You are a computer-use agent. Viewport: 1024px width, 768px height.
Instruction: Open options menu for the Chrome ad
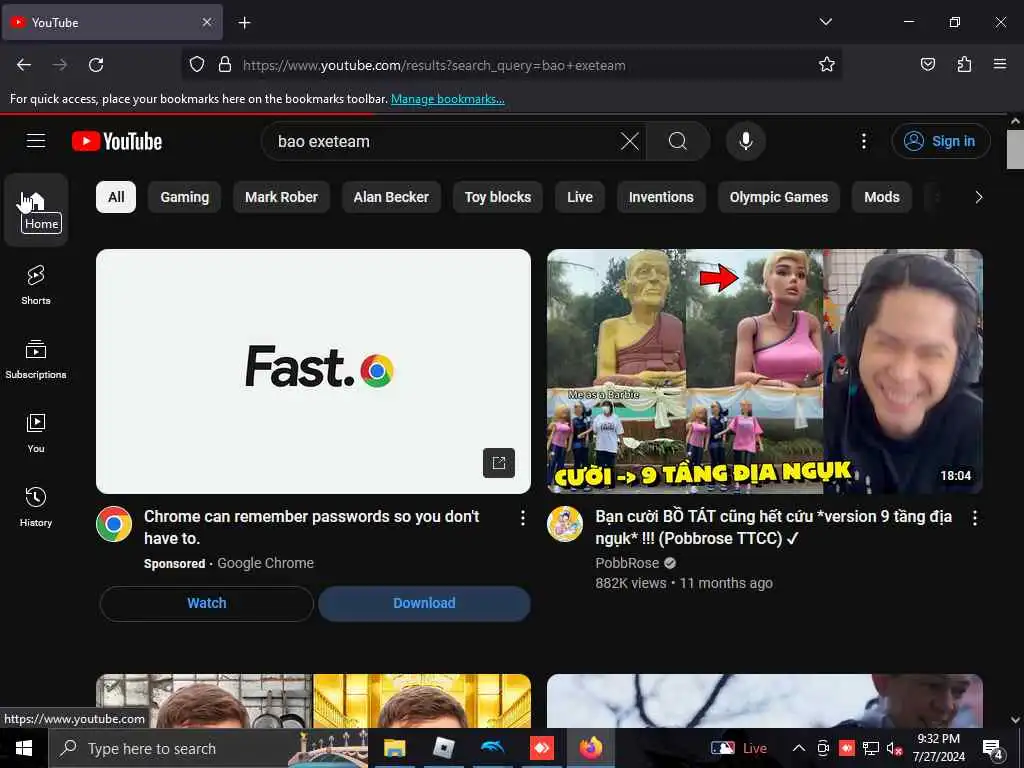522,518
